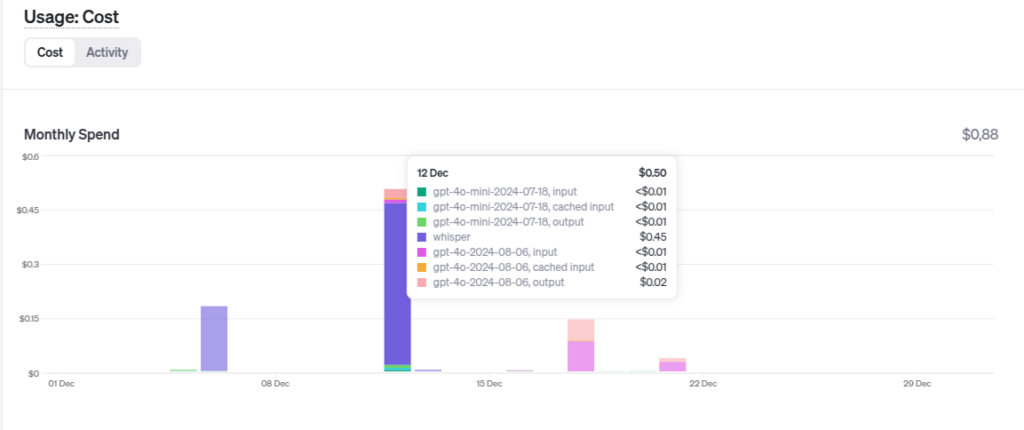
Task: Click the purple whisper bar before 08 Dec
Action: click(x=214, y=339)
